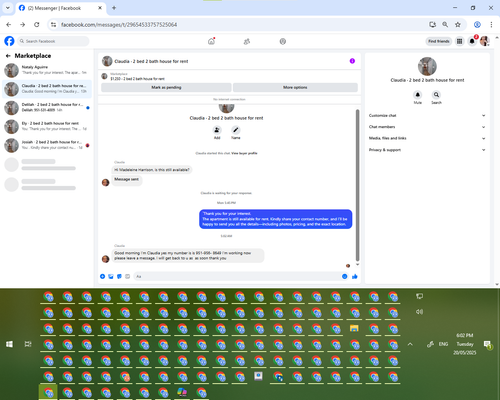Open the Facebook apps grid menu
Viewport: 500px width, 400px height.
tap(459, 41)
